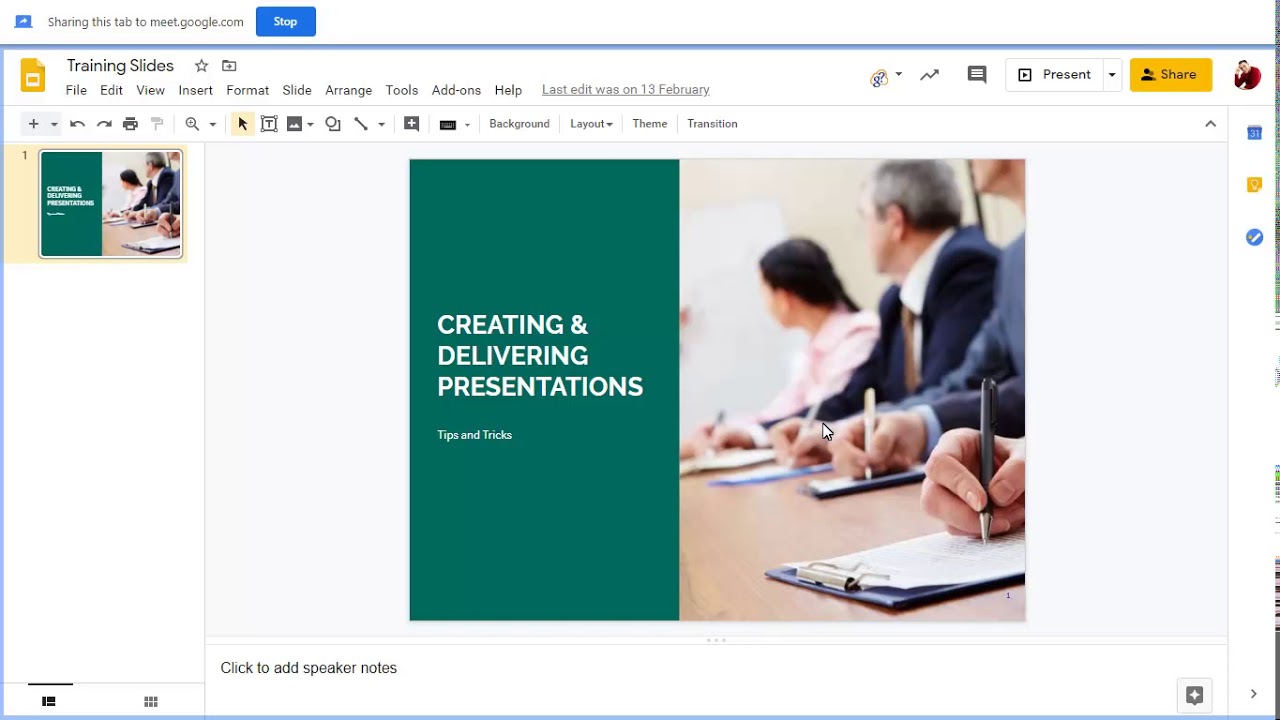Click the Google Slides home logo
1280x720 pixels.
(x=33, y=76)
